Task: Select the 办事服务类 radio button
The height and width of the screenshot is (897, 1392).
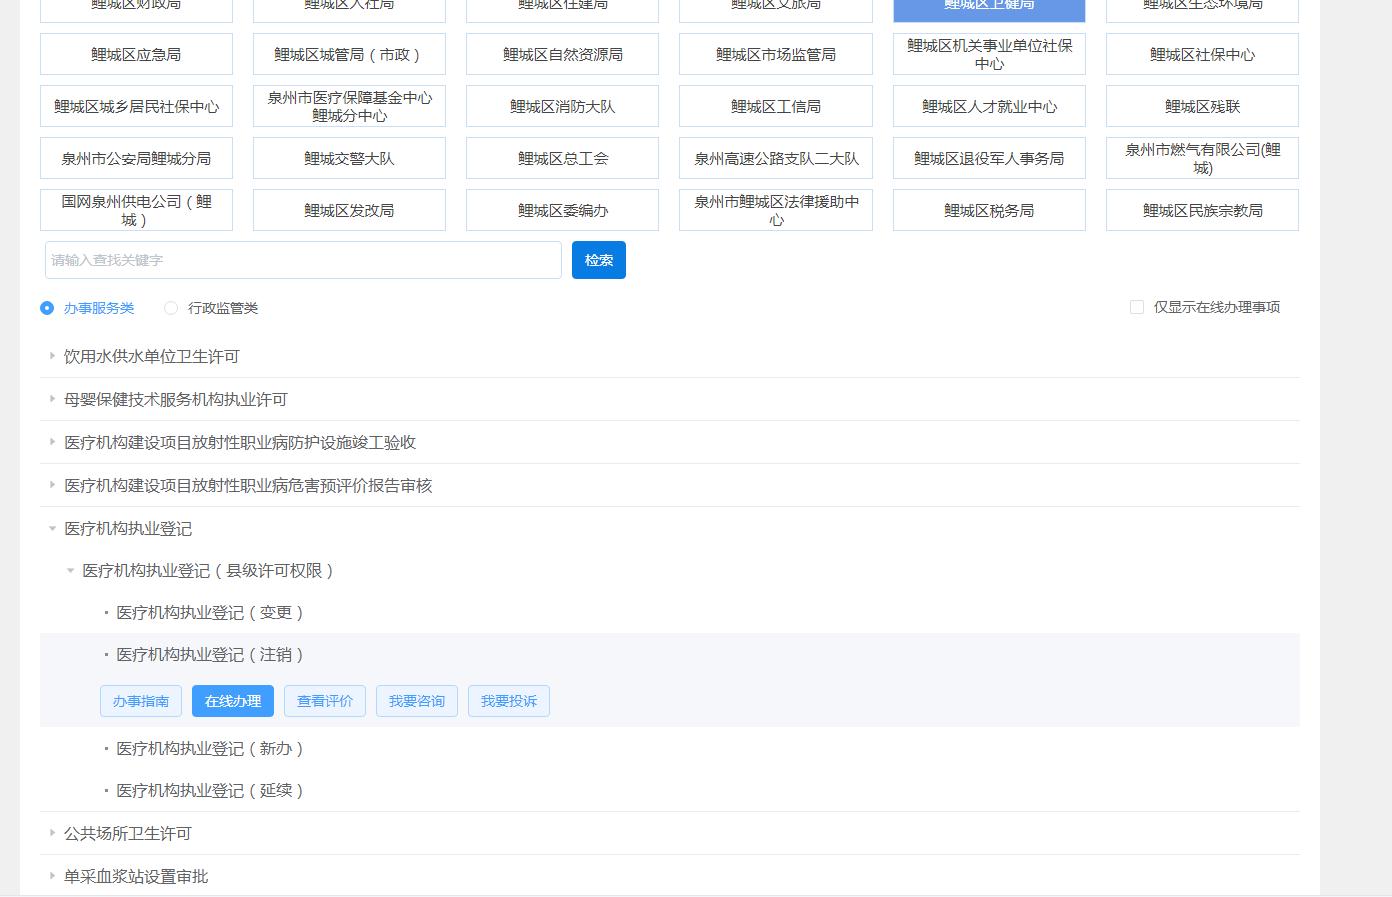Action: click(47, 308)
